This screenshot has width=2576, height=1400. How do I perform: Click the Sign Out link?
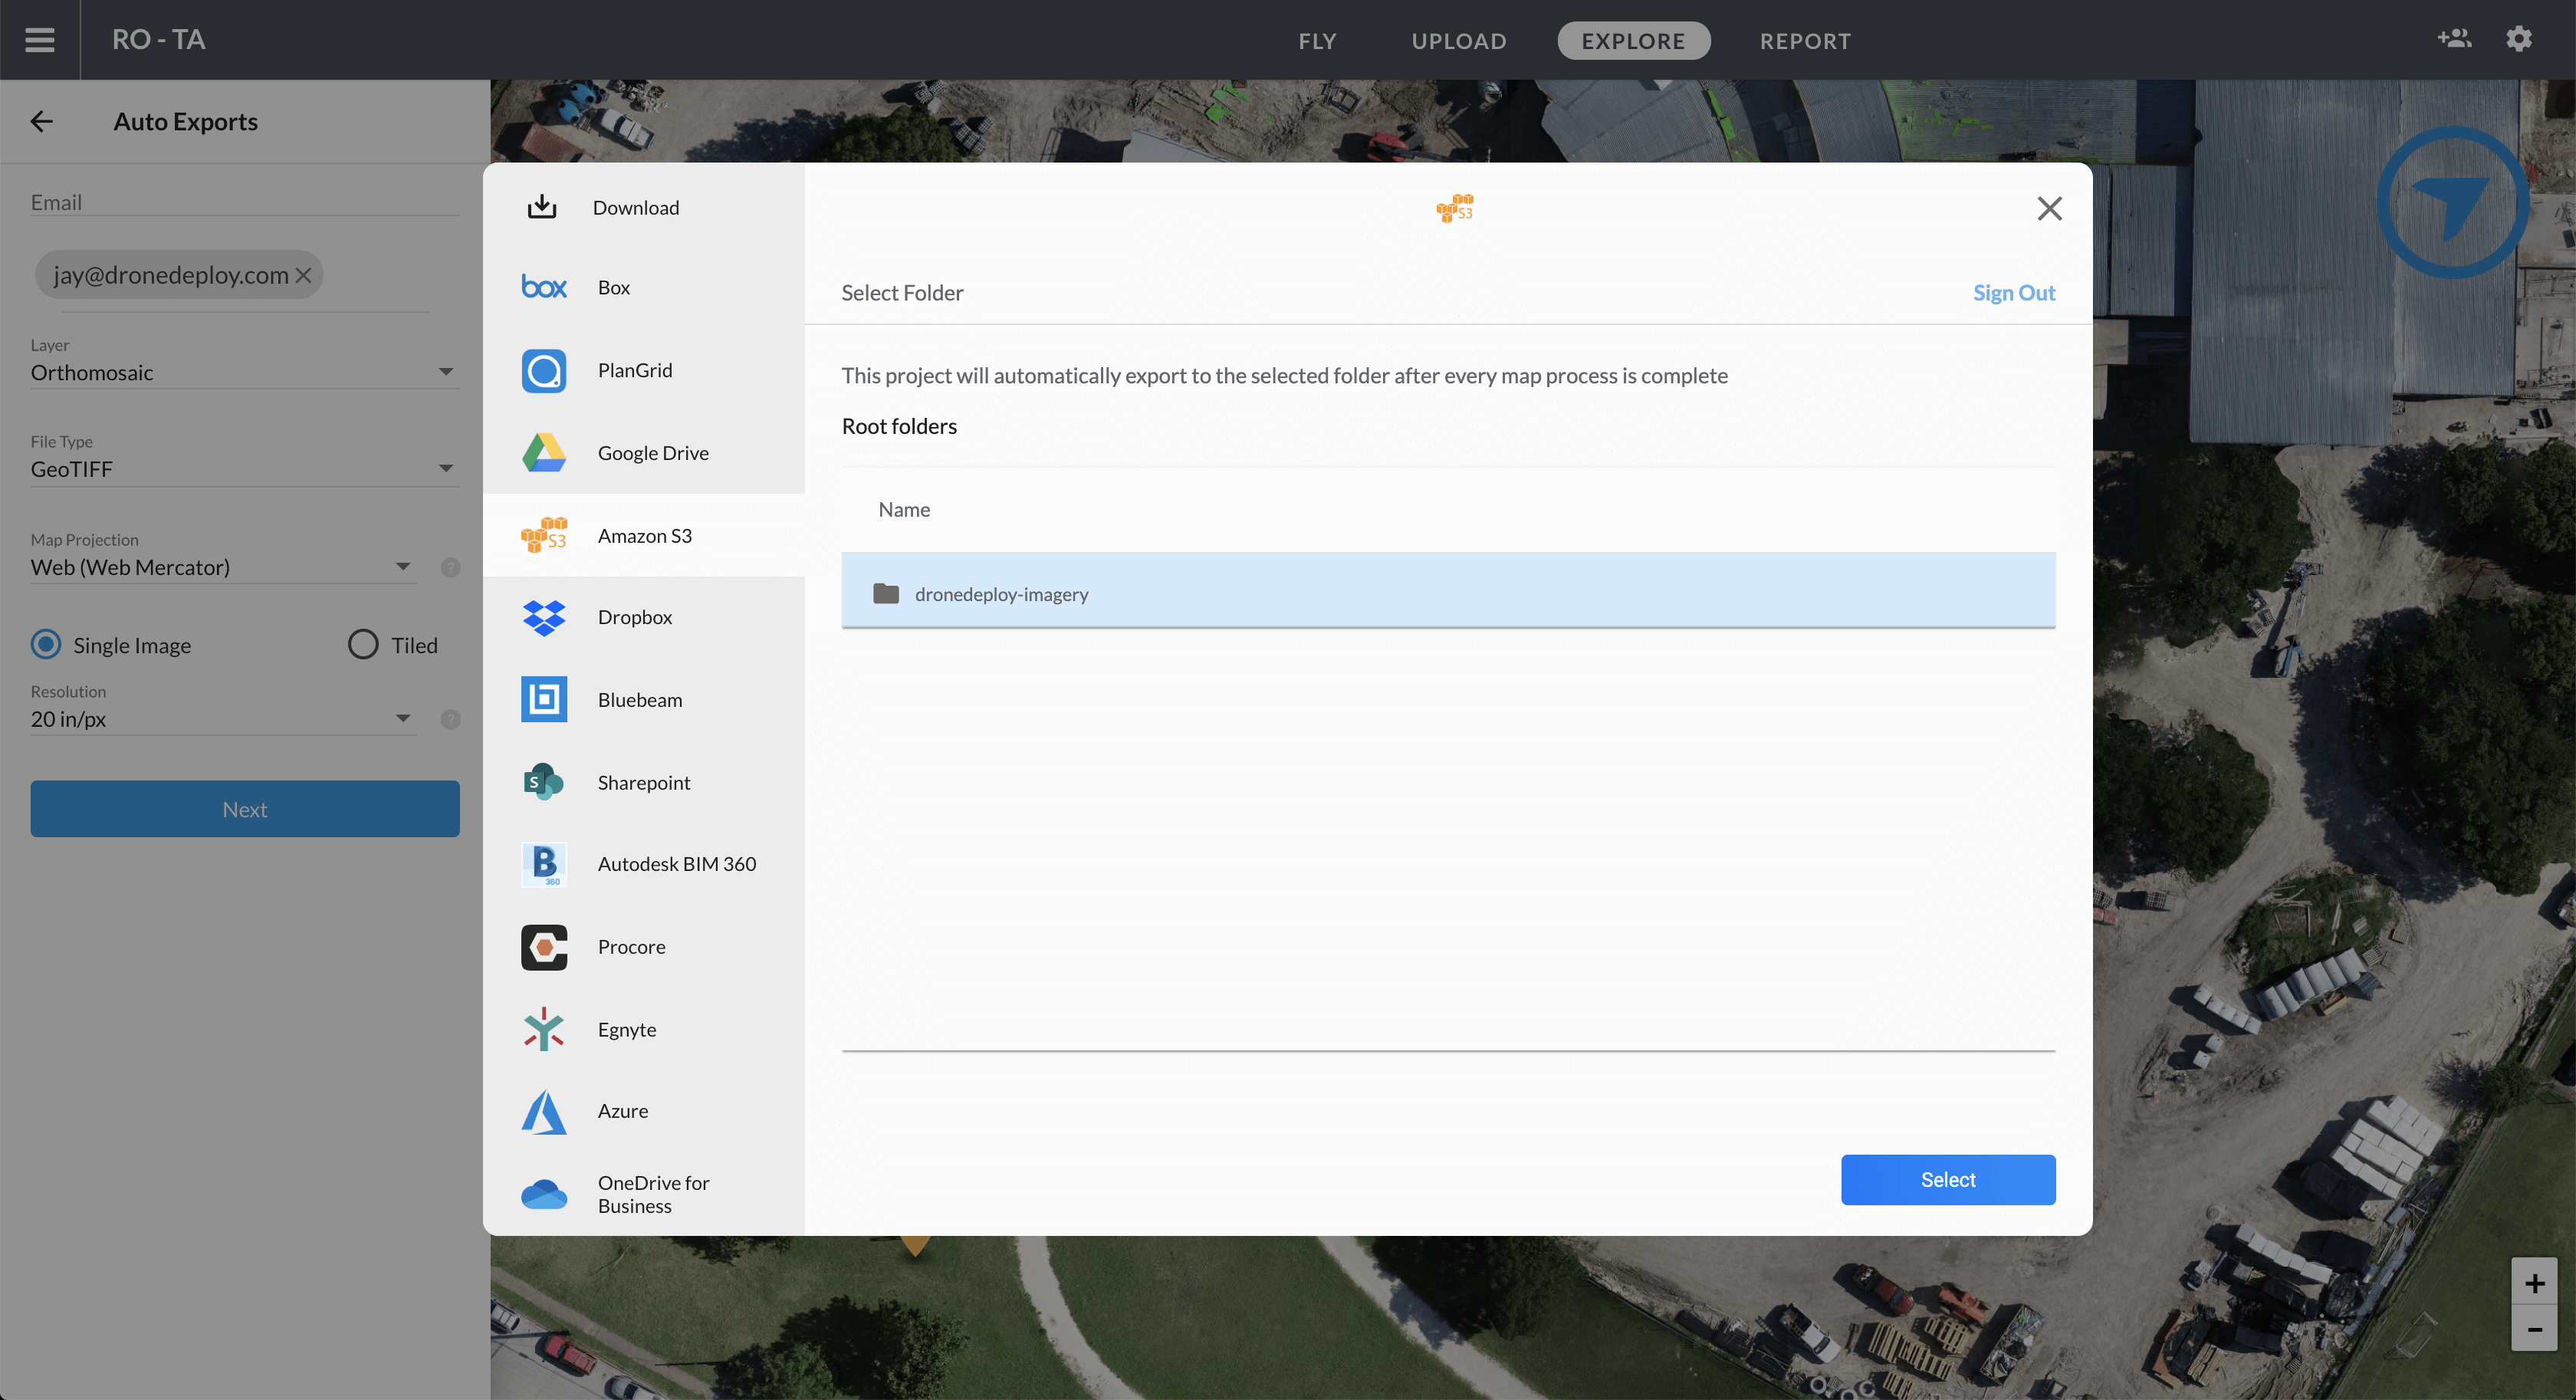(x=2013, y=293)
